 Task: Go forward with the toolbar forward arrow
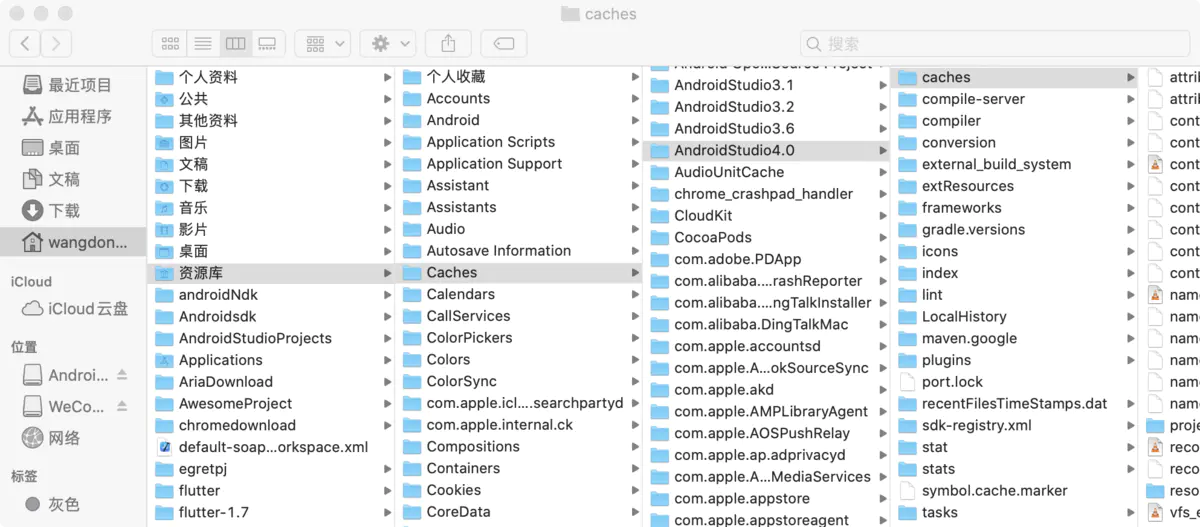click(x=56, y=43)
